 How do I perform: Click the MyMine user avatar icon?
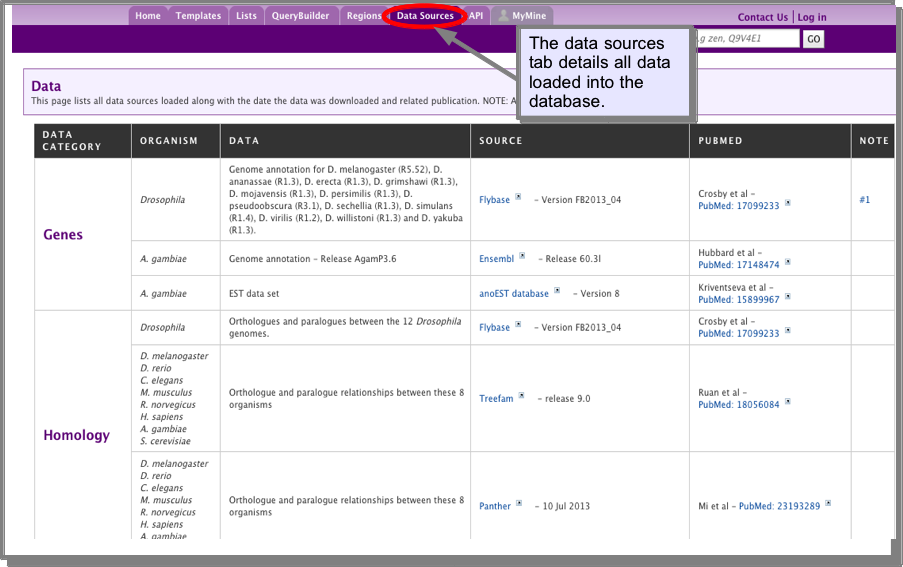coord(503,16)
